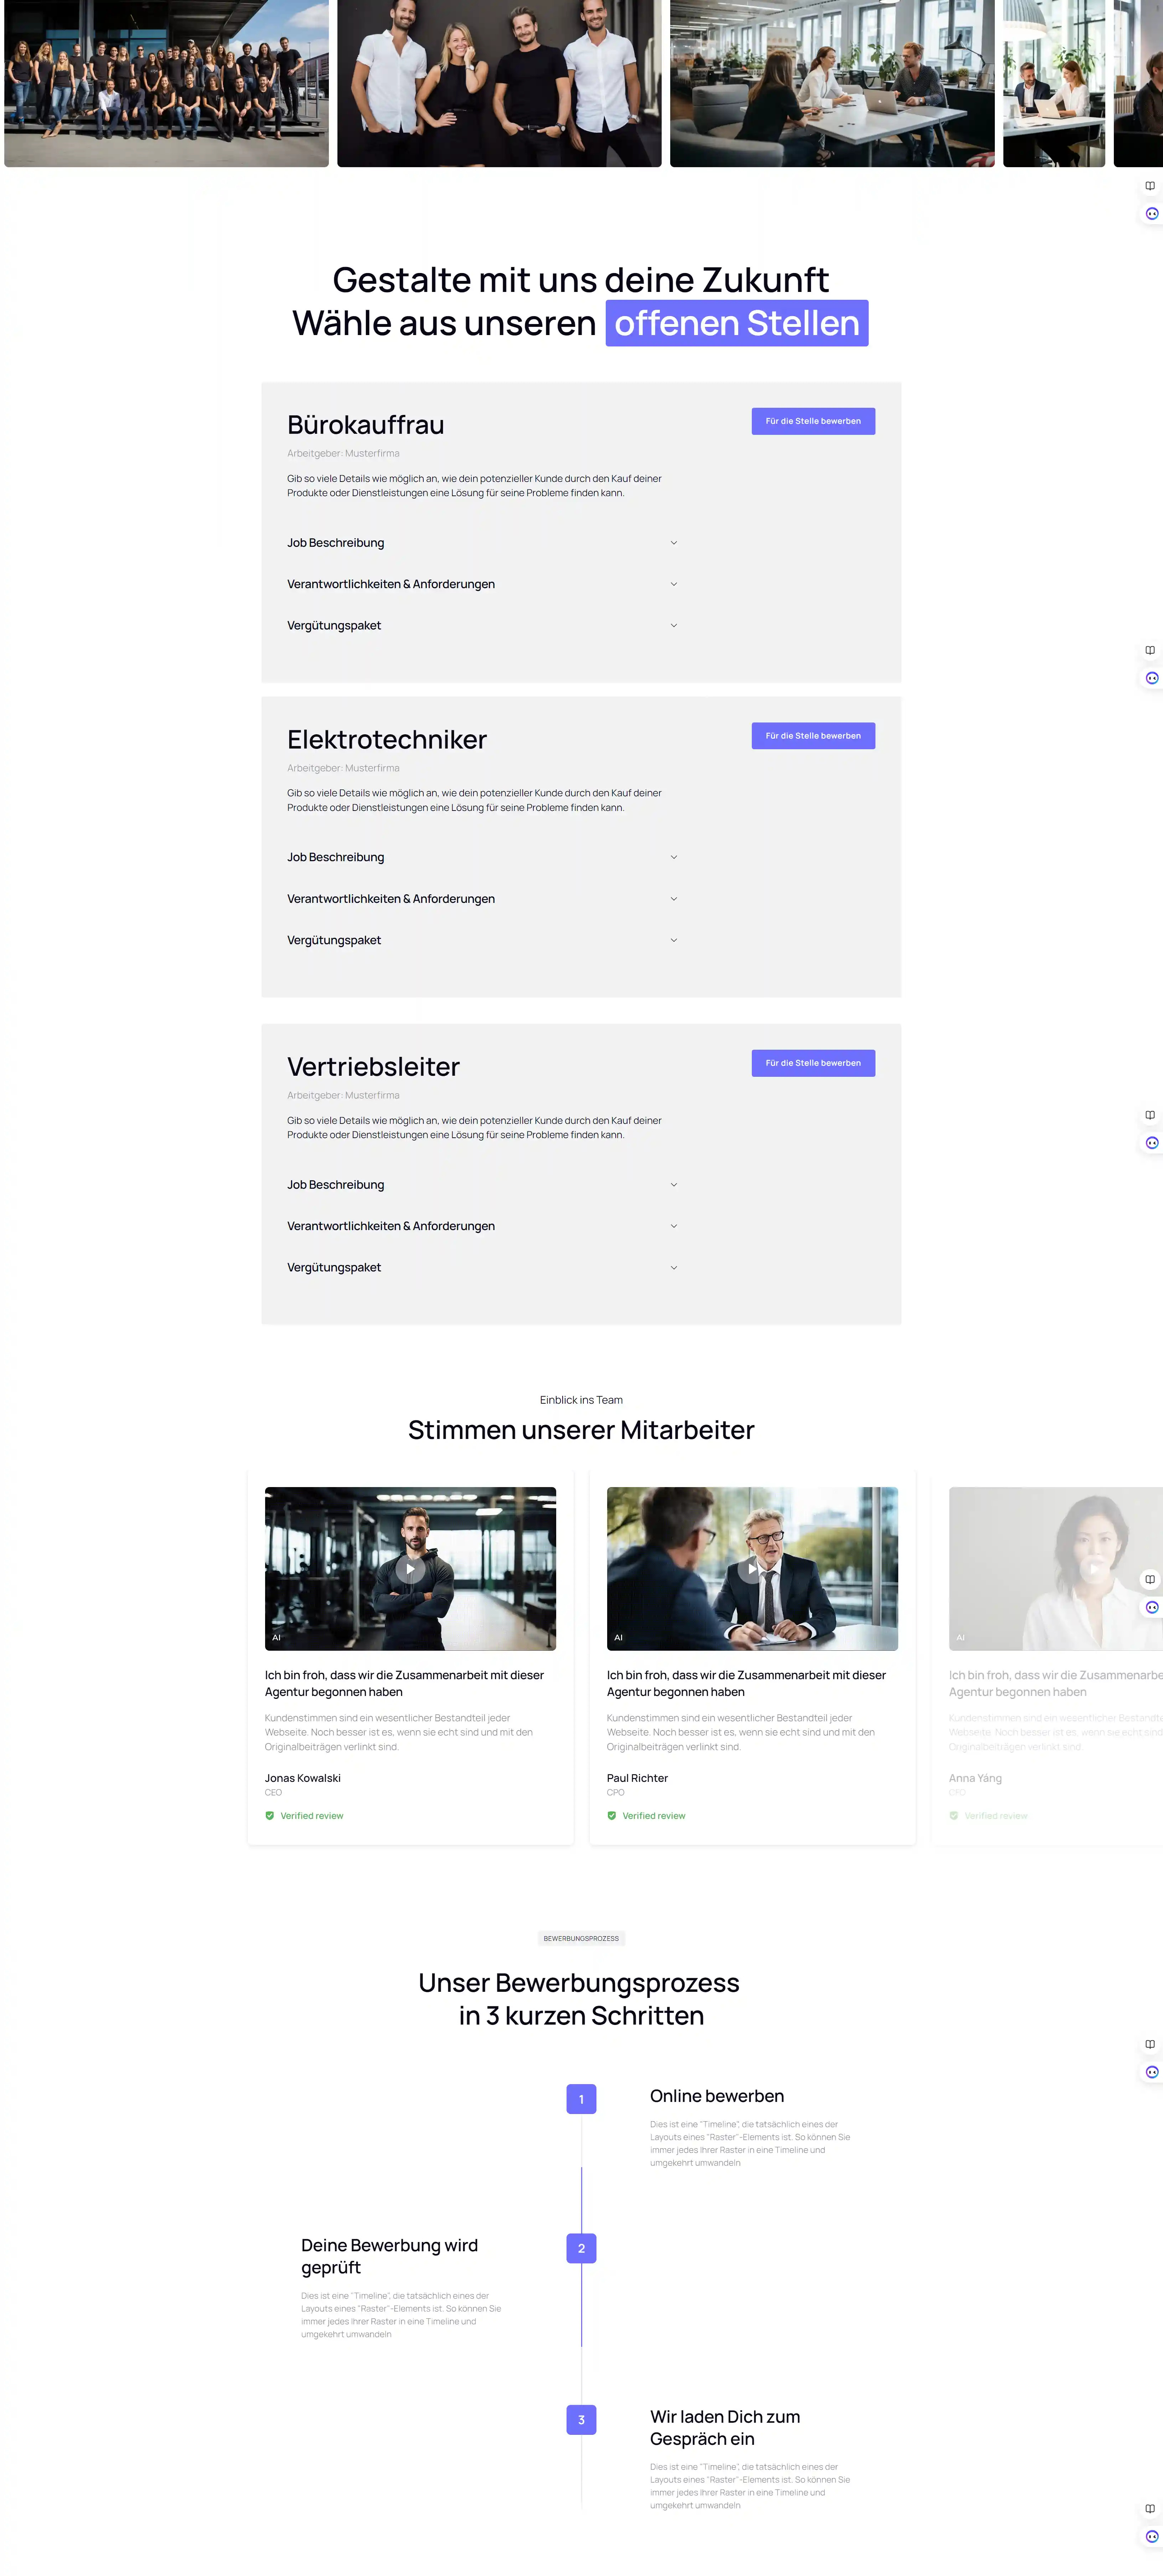Click the 'Einblick ins Team' label
The image size is (1163, 2576).
[x=581, y=1400]
